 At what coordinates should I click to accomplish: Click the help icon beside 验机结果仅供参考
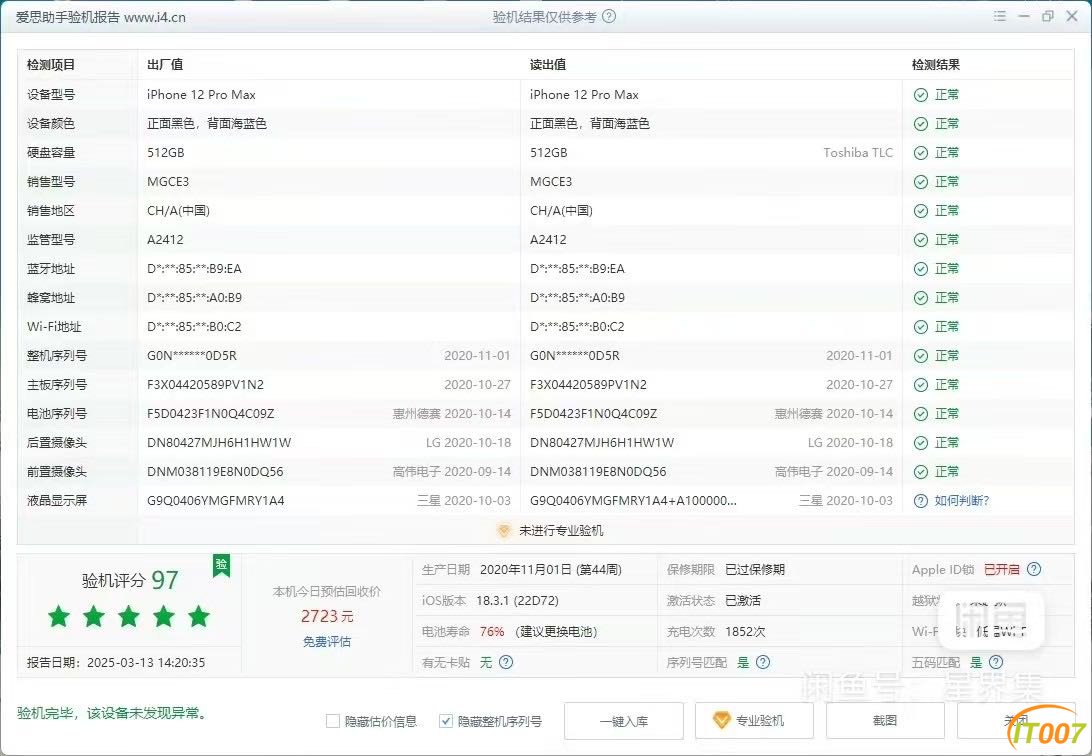point(609,17)
